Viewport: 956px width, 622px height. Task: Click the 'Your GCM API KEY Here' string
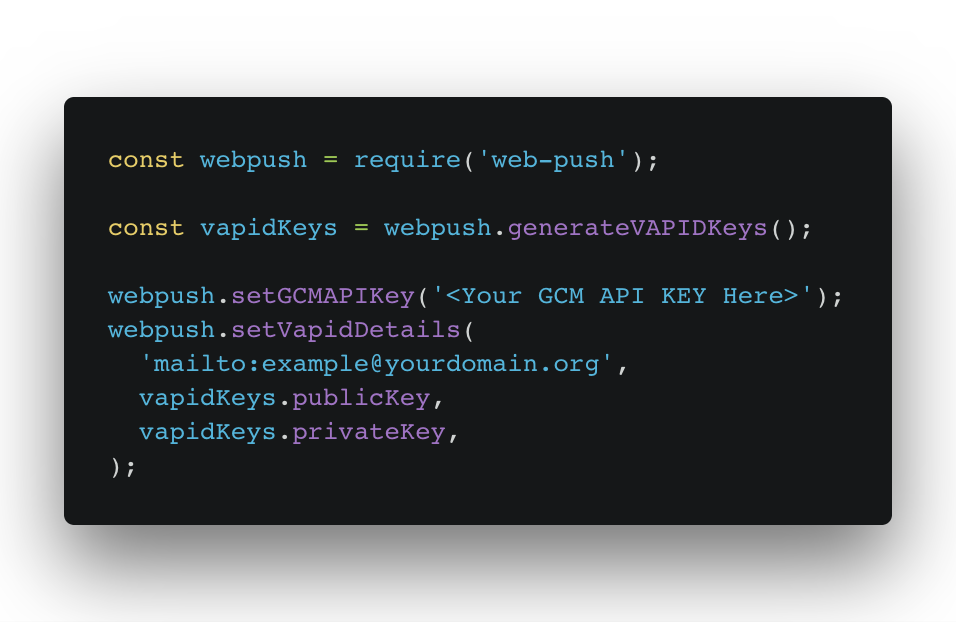622,297
